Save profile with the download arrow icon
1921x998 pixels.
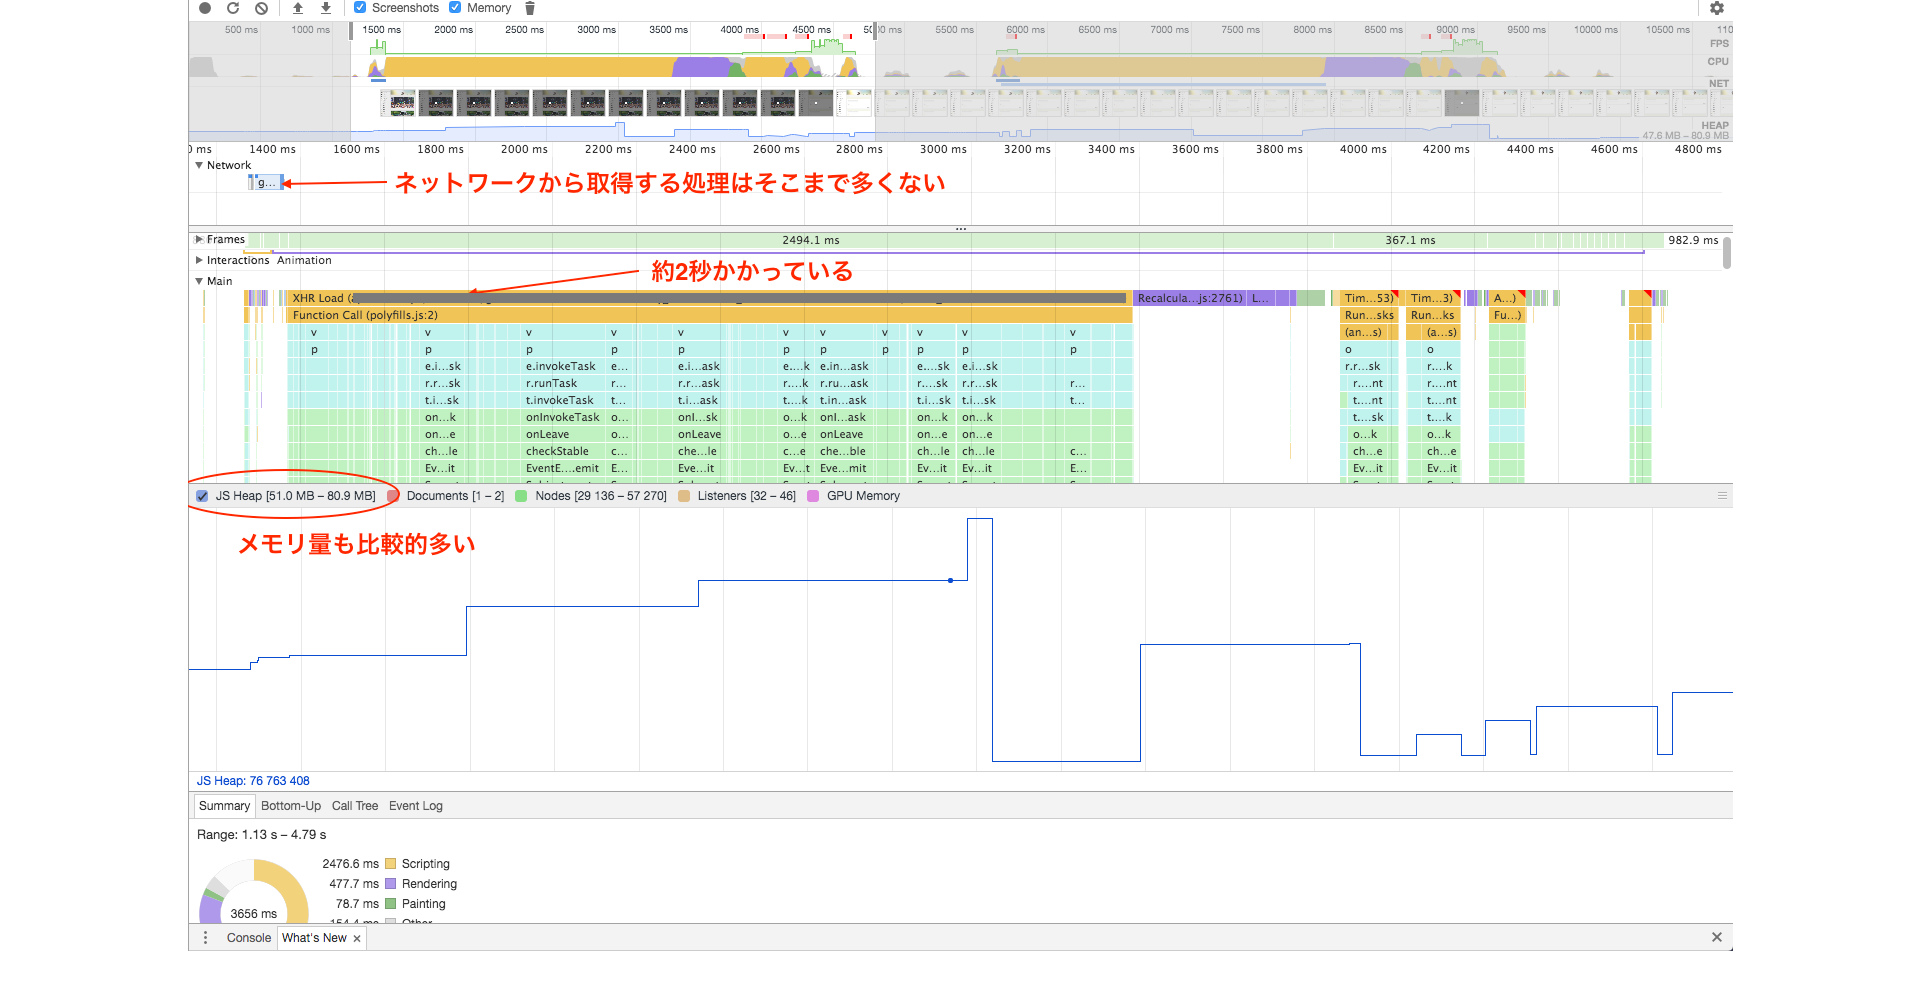pos(326,8)
